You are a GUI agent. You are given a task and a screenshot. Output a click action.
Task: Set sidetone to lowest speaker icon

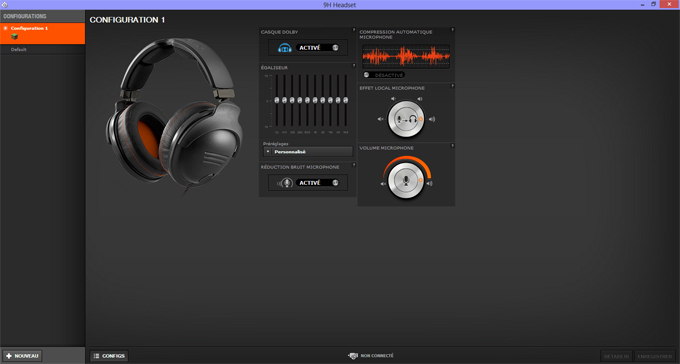click(380, 119)
